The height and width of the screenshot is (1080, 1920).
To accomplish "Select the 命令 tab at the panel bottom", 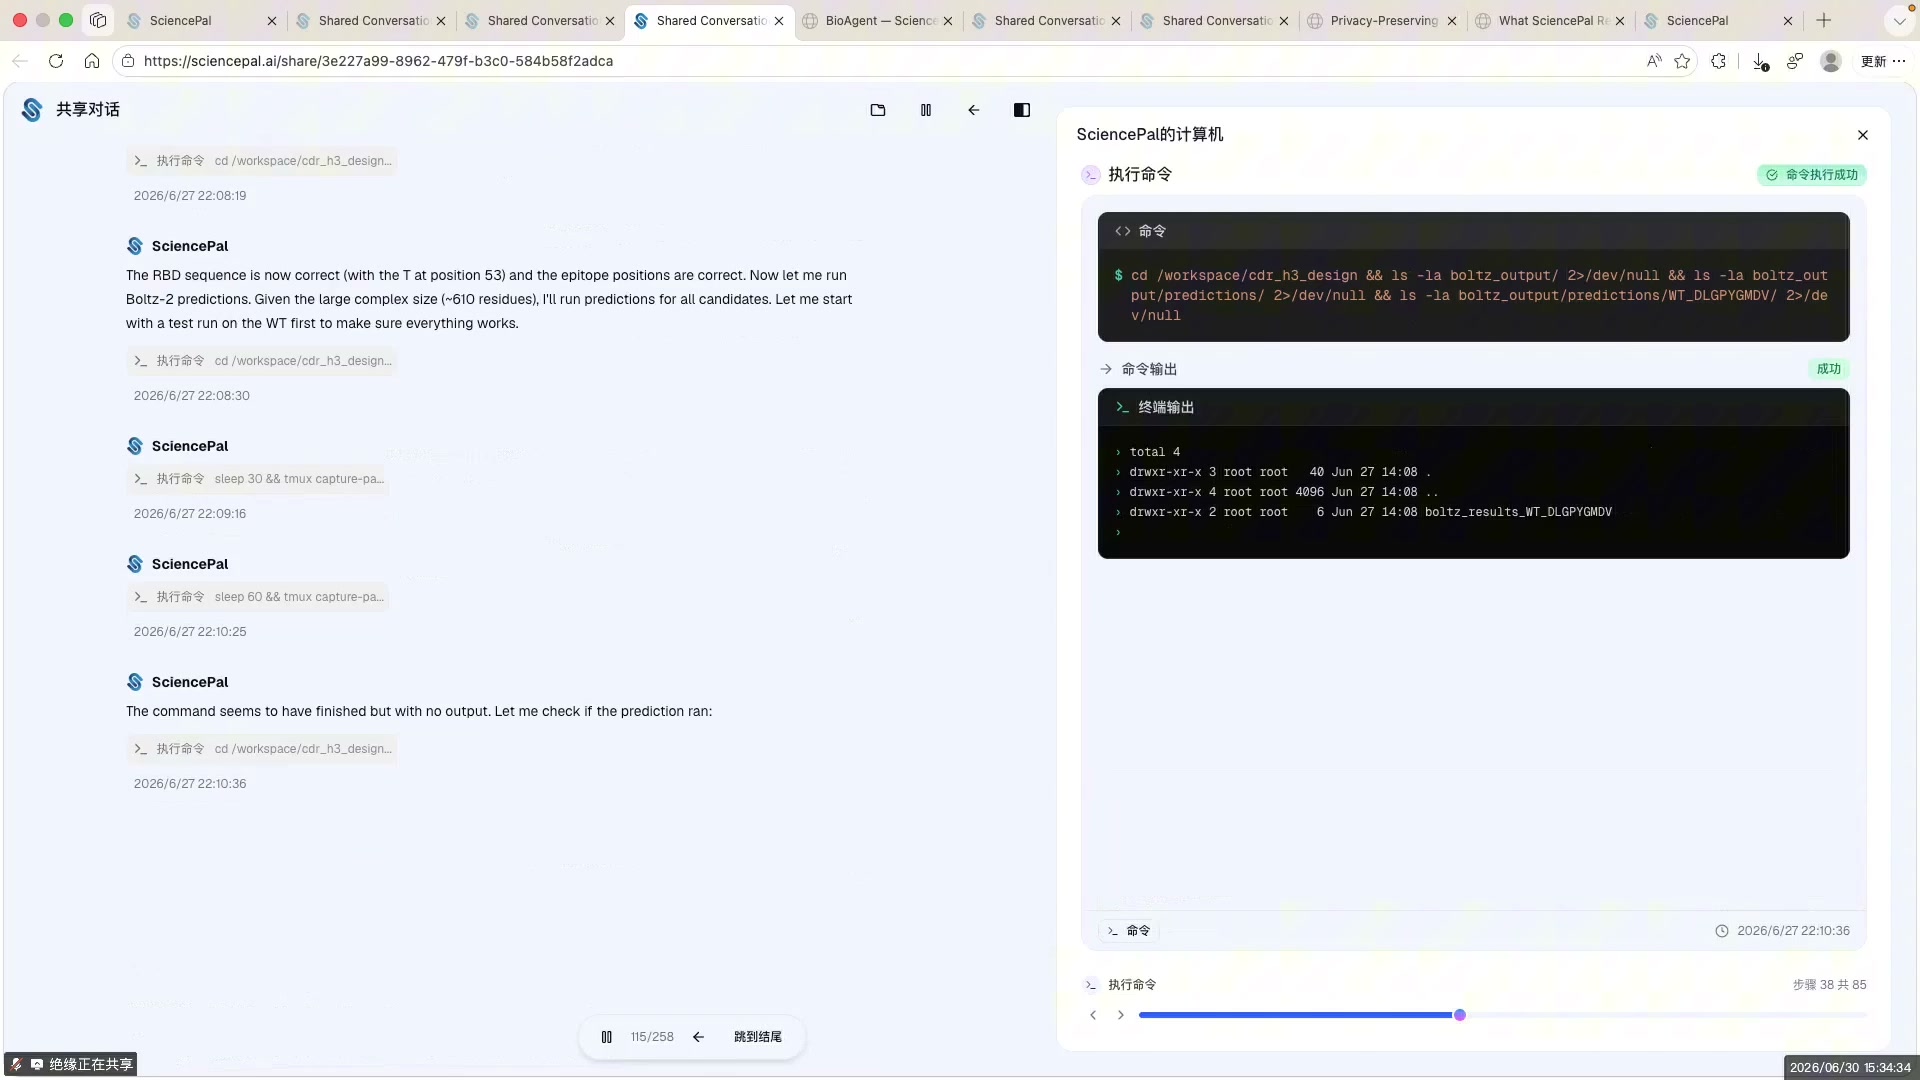I will click(x=1129, y=931).
